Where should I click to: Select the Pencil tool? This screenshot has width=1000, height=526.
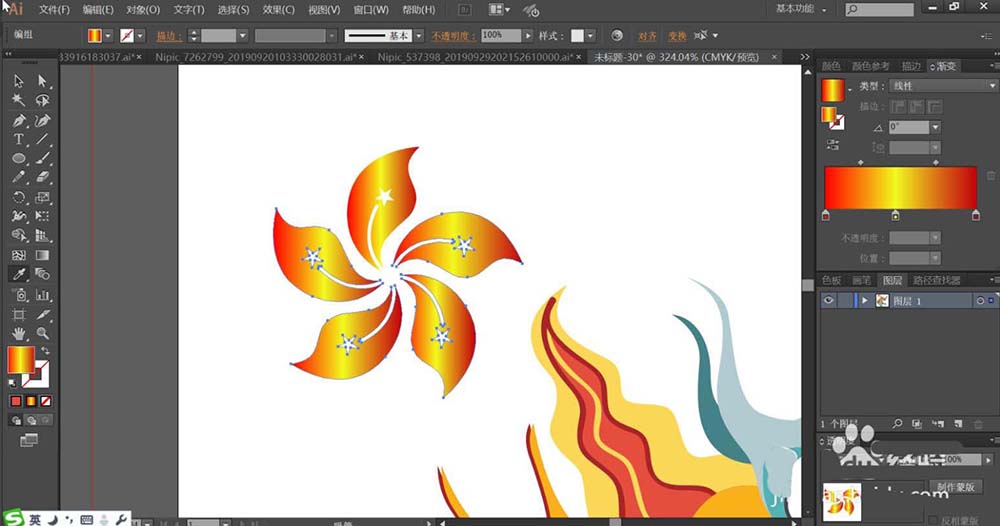coord(18,177)
